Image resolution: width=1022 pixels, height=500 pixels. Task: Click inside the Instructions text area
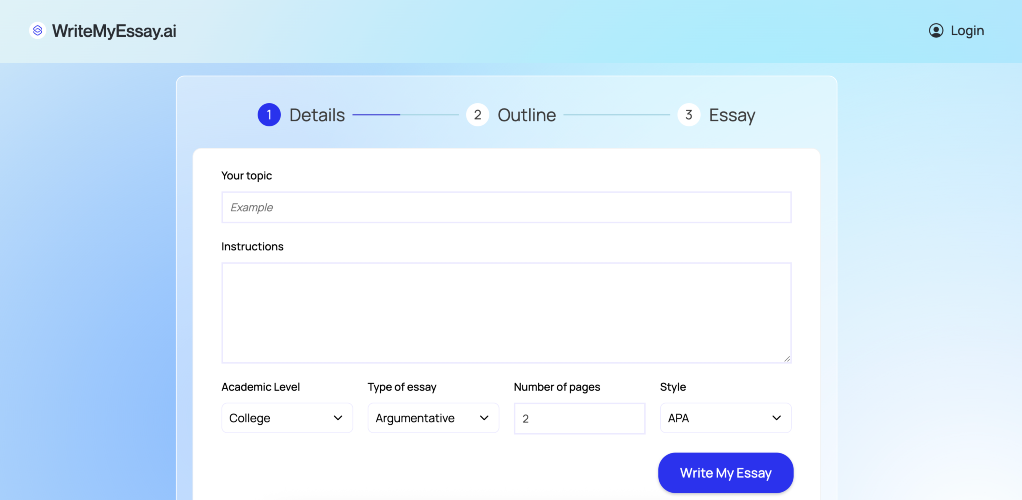point(506,313)
